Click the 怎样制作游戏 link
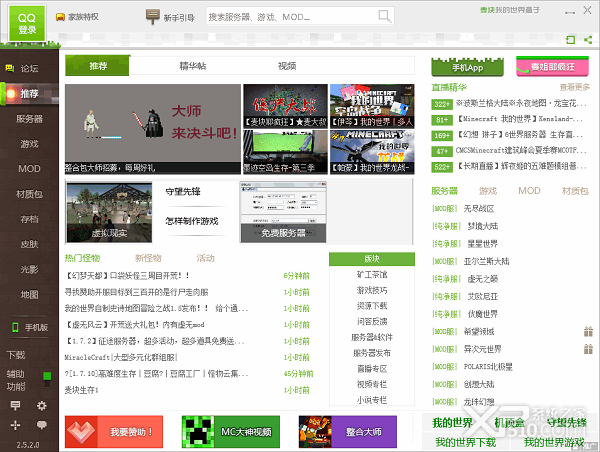The height and width of the screenshot is (452, 600). click(192, 221)
